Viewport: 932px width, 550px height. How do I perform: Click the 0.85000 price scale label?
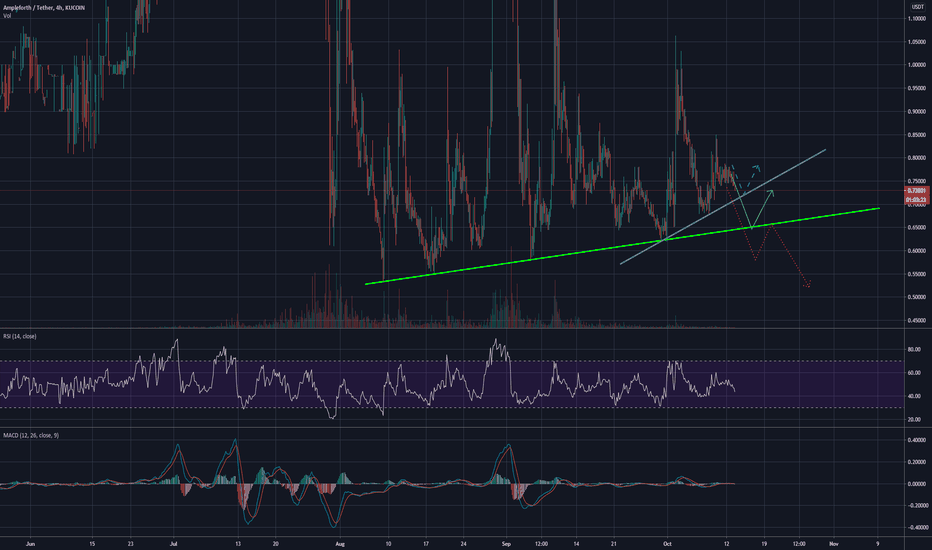pyautogui.click(x=917, y=135)
